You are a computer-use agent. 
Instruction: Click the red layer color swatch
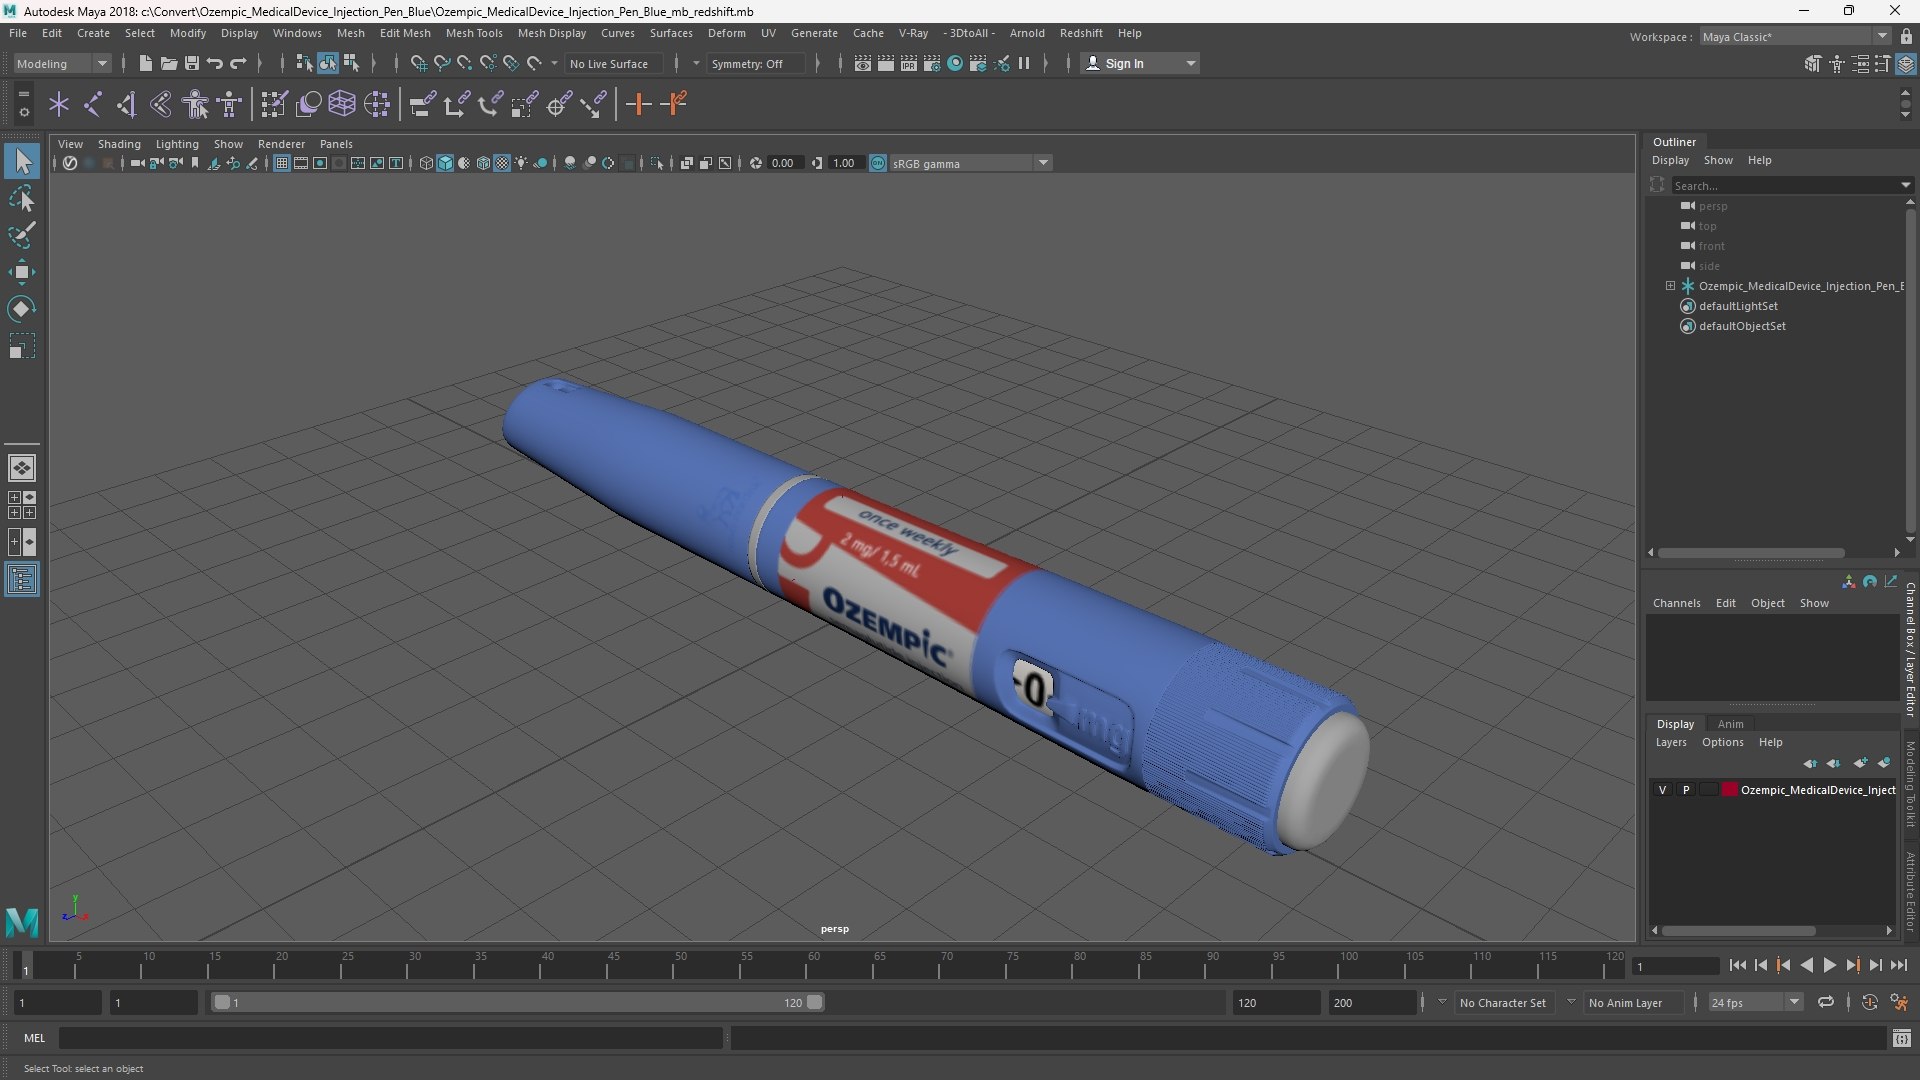(x=1729, y=790)
